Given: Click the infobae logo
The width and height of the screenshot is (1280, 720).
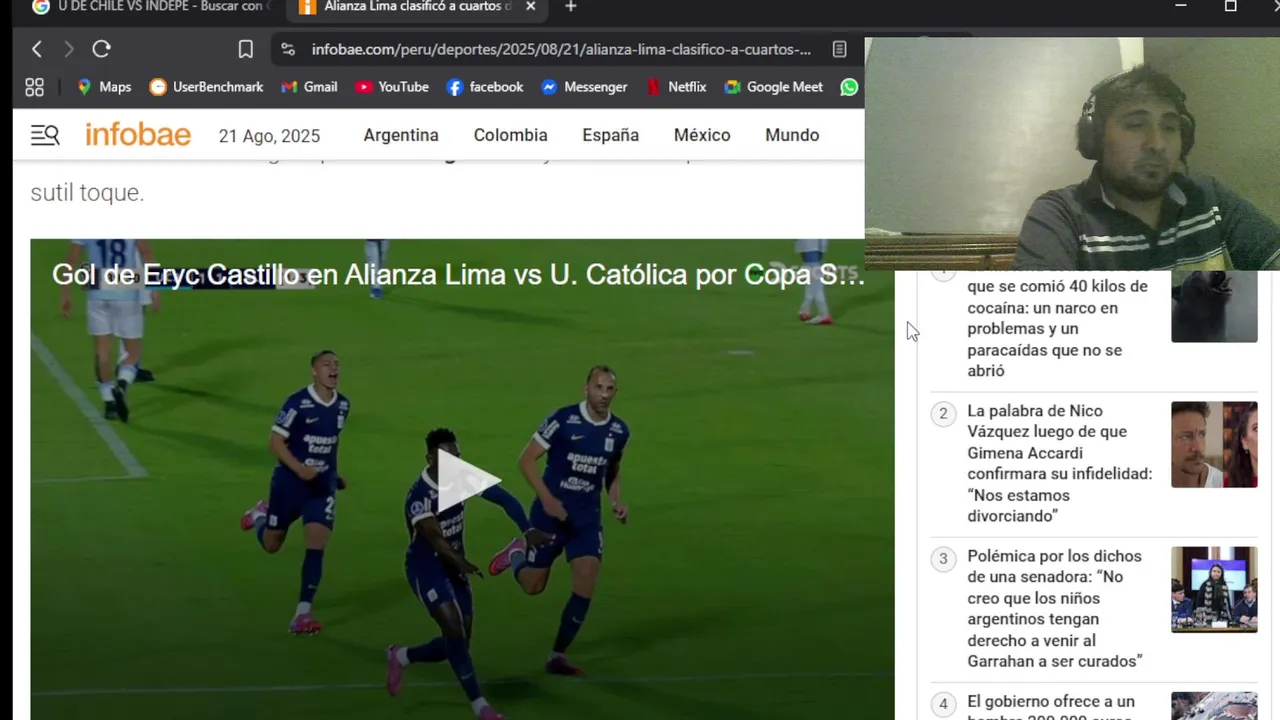Looking at the screenshot, I should 138,135.
